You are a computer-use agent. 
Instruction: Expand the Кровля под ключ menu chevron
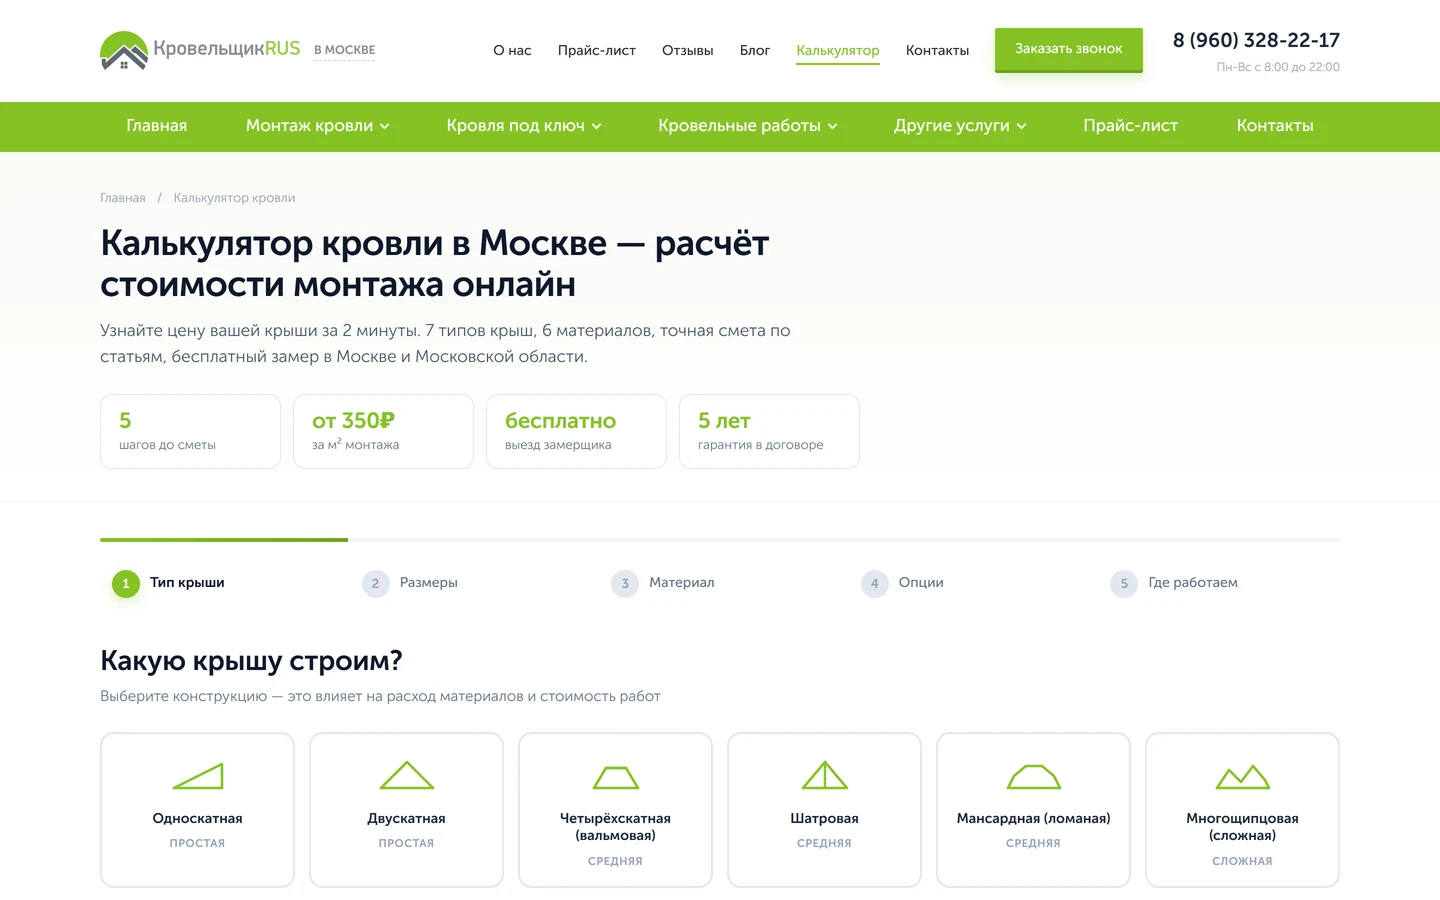597,127
